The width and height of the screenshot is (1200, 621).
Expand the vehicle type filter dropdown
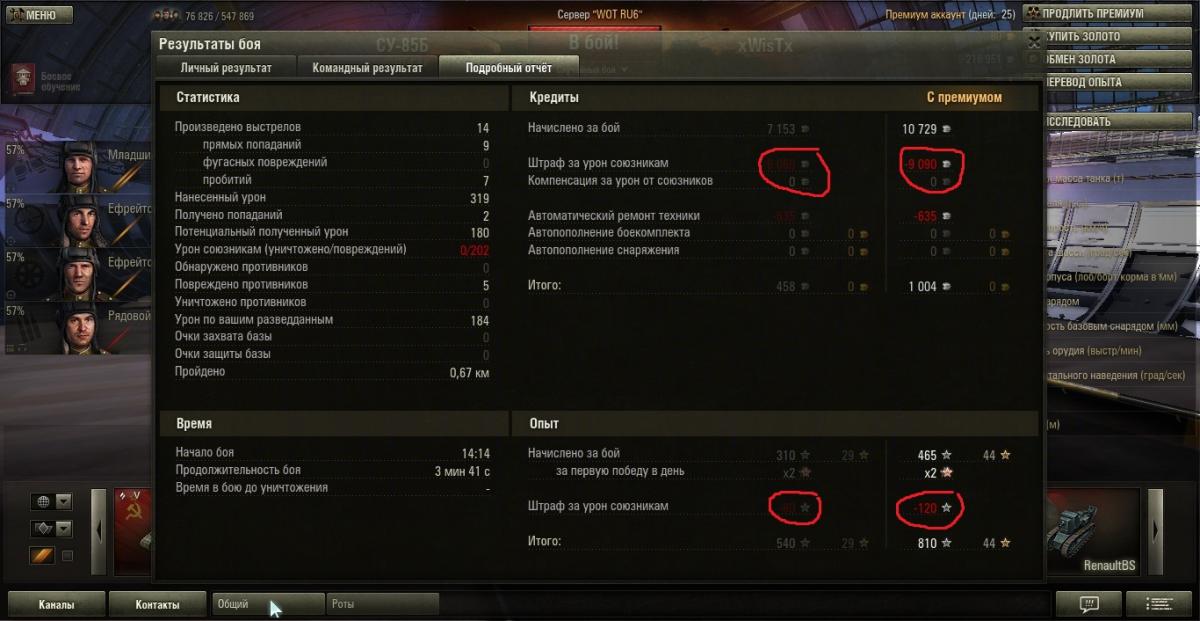(63, 528)
